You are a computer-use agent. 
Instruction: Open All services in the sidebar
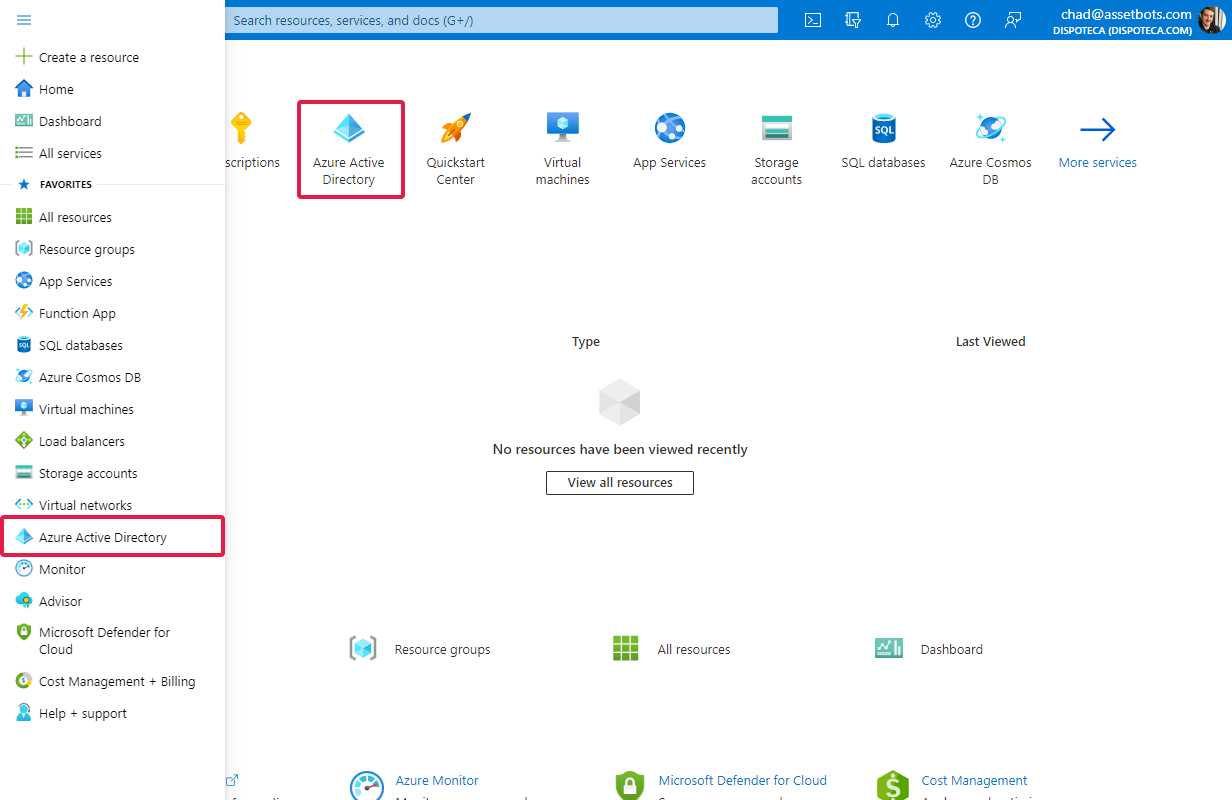[x=112, y=153]
